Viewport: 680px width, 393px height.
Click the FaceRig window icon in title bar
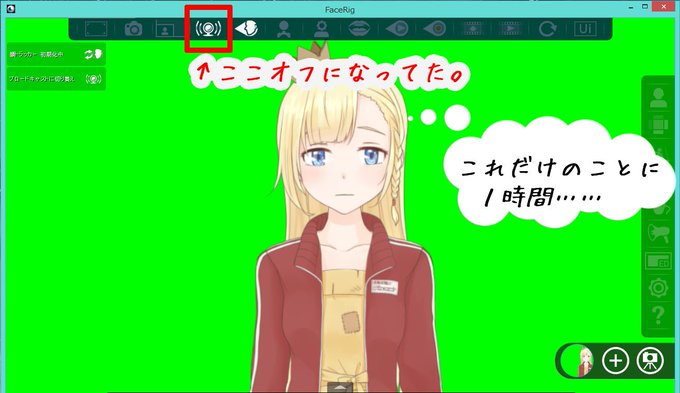11,8
